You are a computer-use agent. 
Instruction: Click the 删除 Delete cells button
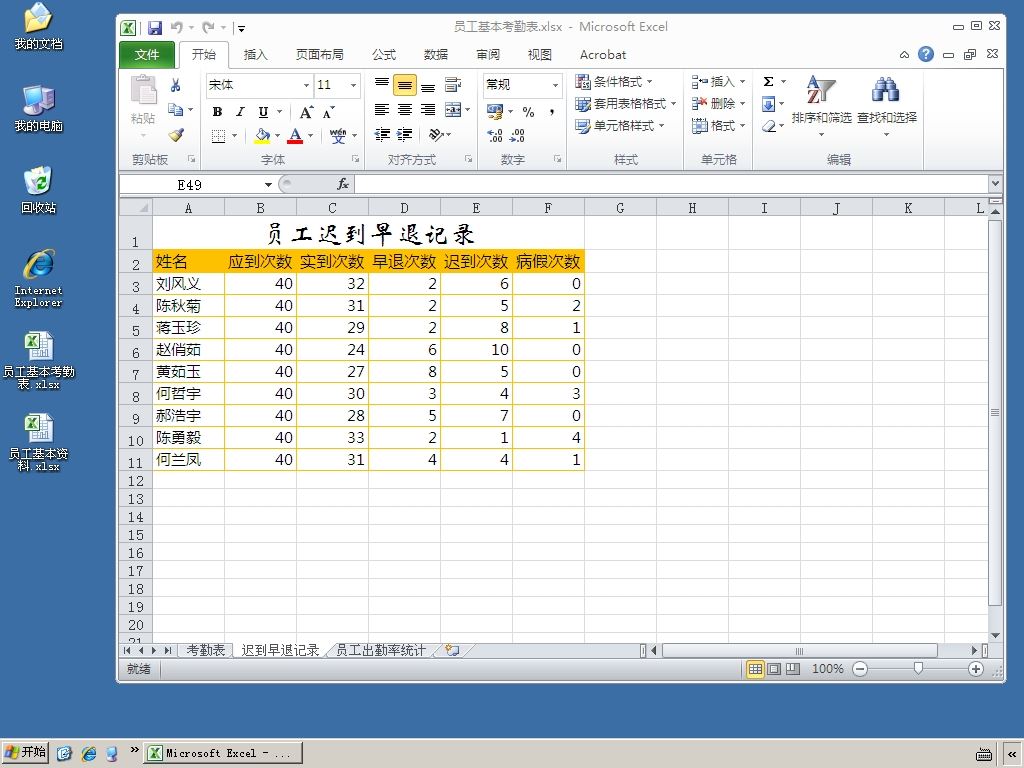pyautogui.click(x=718, y=104)
